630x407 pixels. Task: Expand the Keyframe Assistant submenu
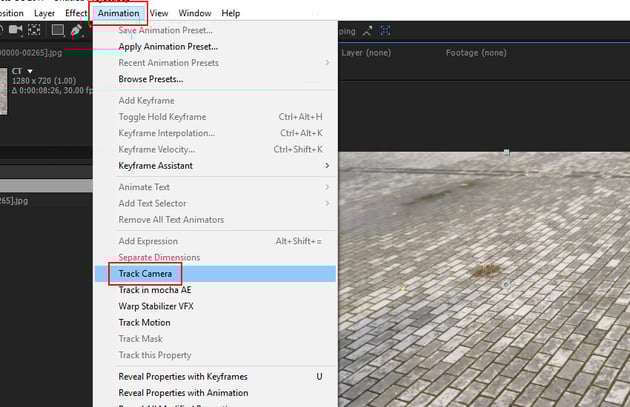click(215, 166)
